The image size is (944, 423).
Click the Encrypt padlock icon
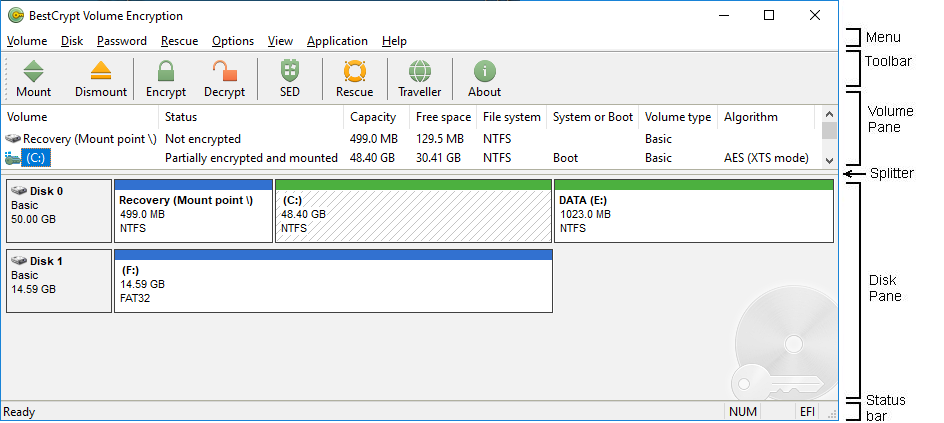pyautogui.click(x=166, y=71)
